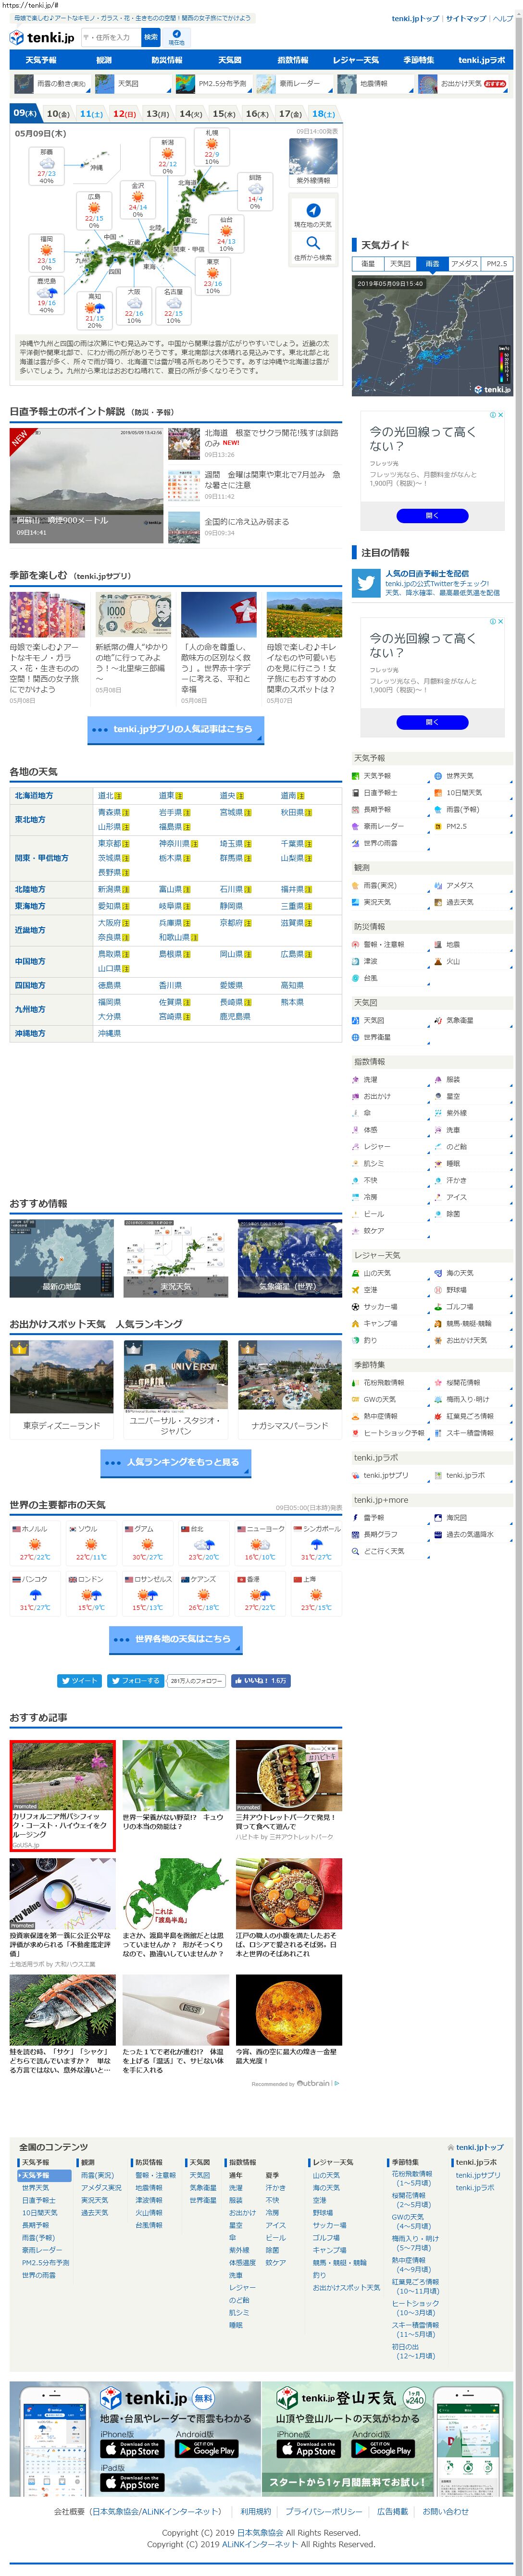Open the typhoon (台風) icon link

pos(355,978)
